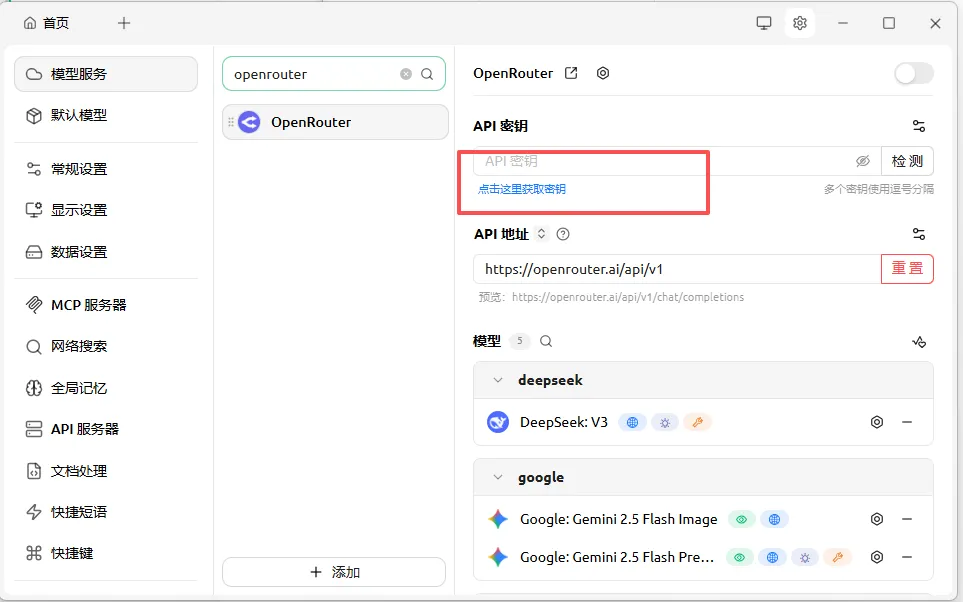Open API 地址 custom settings icon
Screen dimensions: 963x602
[919, 234]
